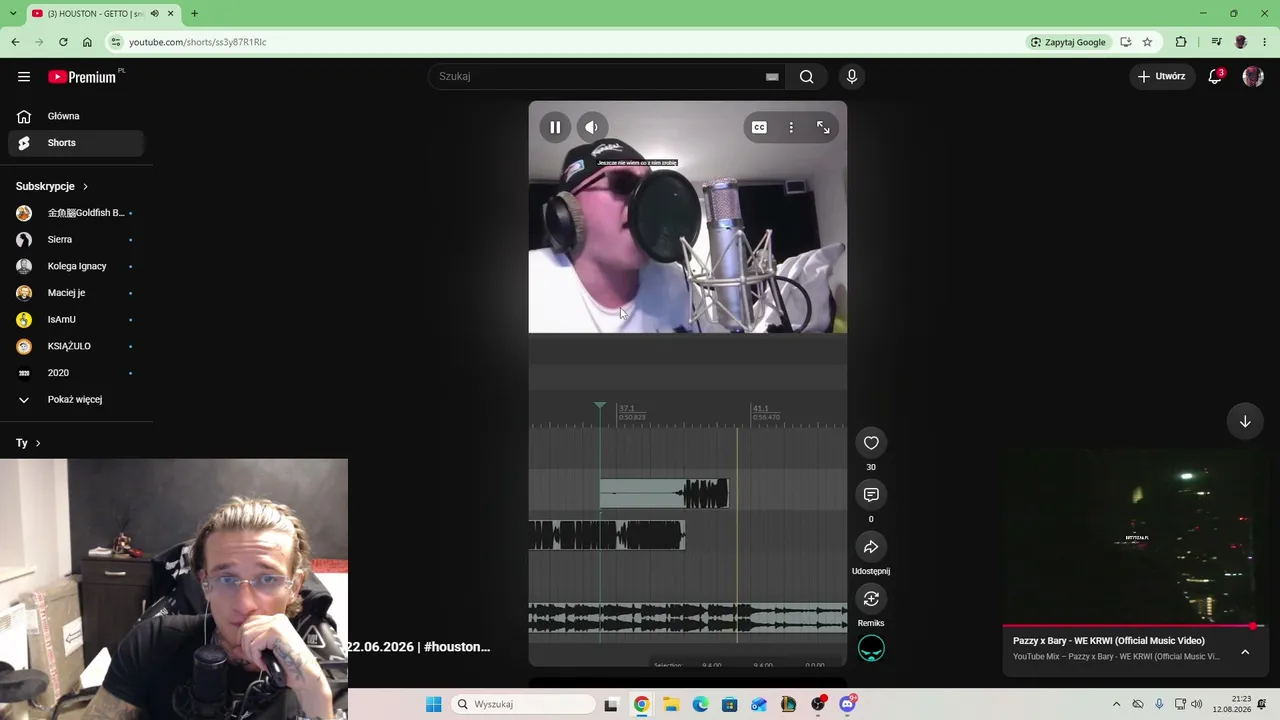Open comments for the Short
The image size is (1280, 720).
[x=871, y=495]
